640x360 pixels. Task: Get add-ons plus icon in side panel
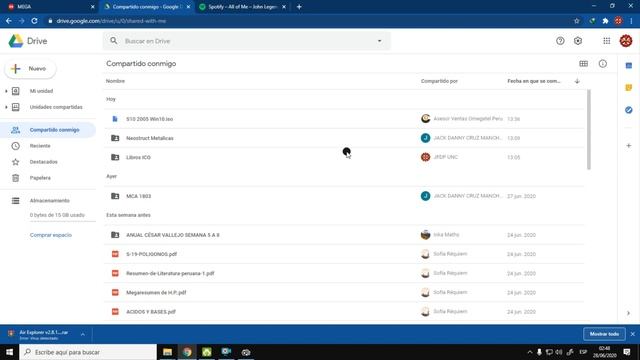tap(629, 146)
